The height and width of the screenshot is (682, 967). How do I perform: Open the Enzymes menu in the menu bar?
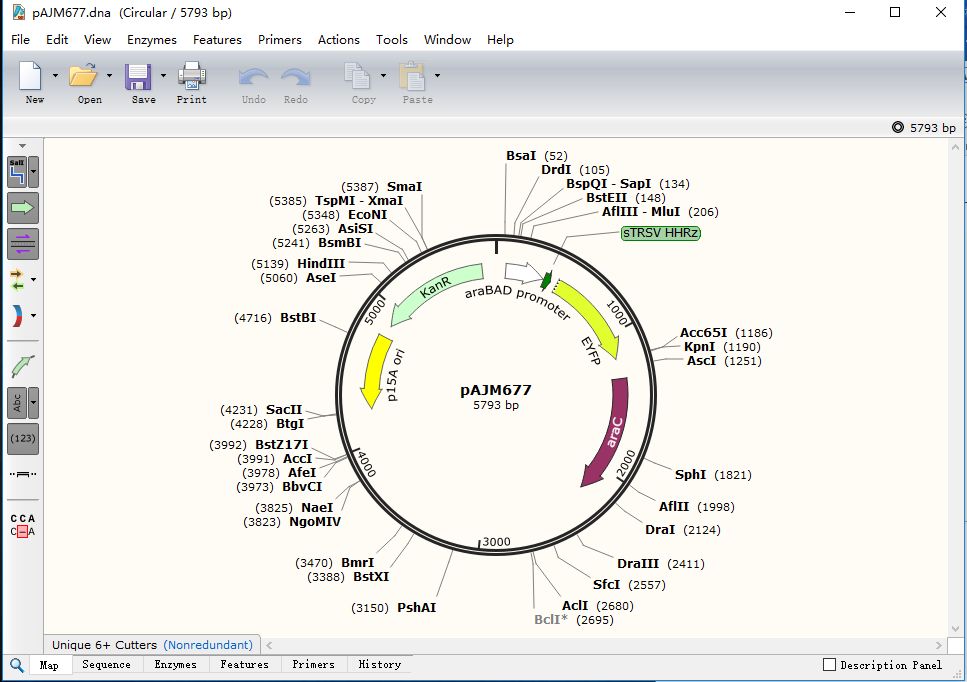tap(152, 39)
